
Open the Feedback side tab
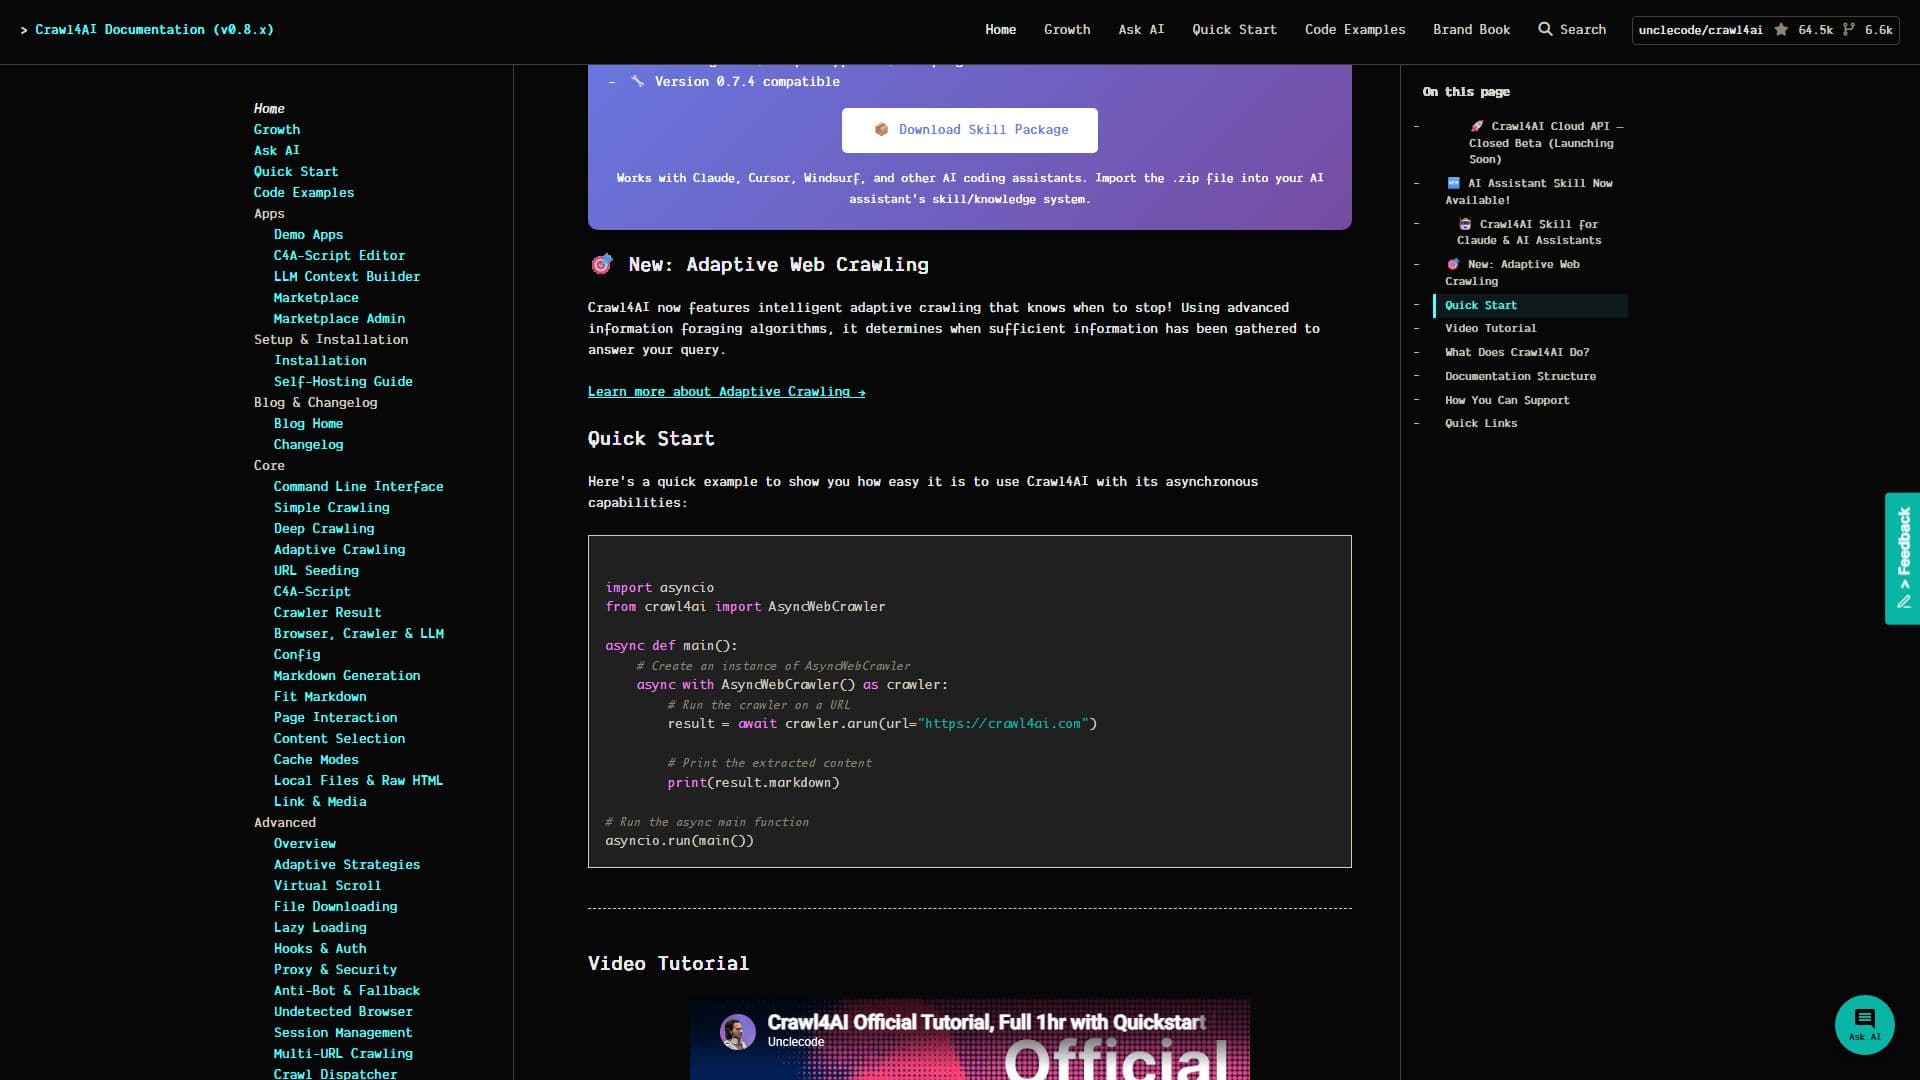pos(1902,558)
